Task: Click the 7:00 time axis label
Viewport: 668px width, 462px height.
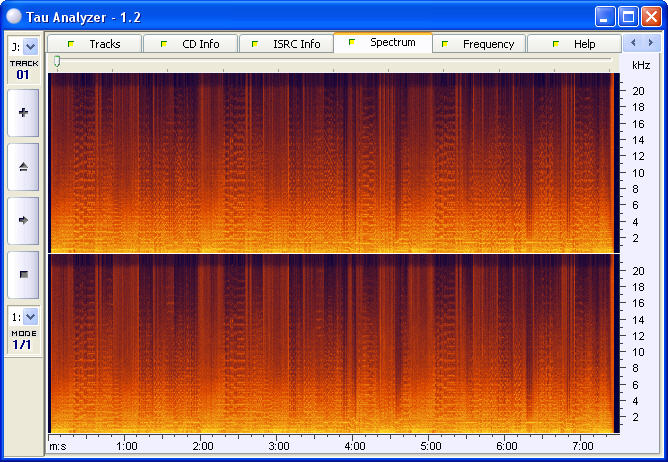Action: (583, 446)
